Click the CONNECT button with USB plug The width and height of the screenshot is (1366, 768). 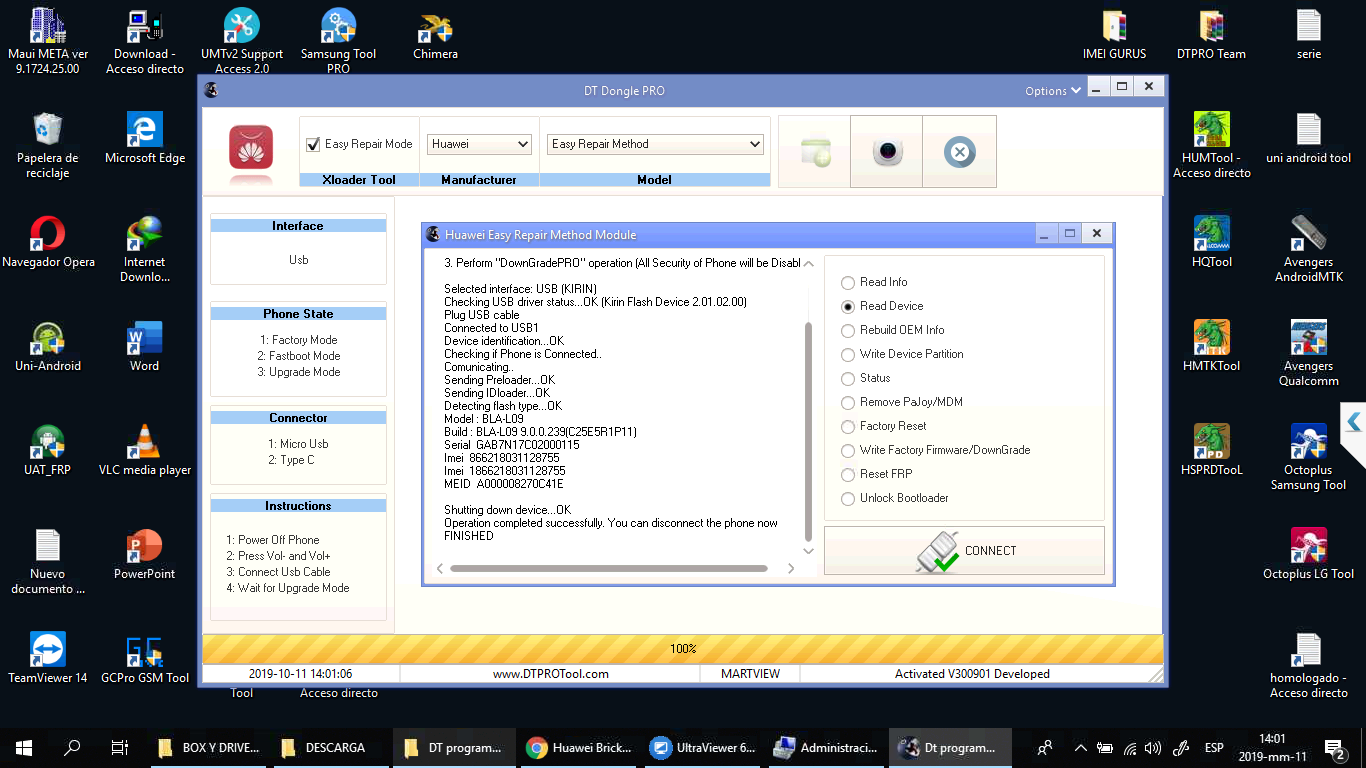click(964, 550)
